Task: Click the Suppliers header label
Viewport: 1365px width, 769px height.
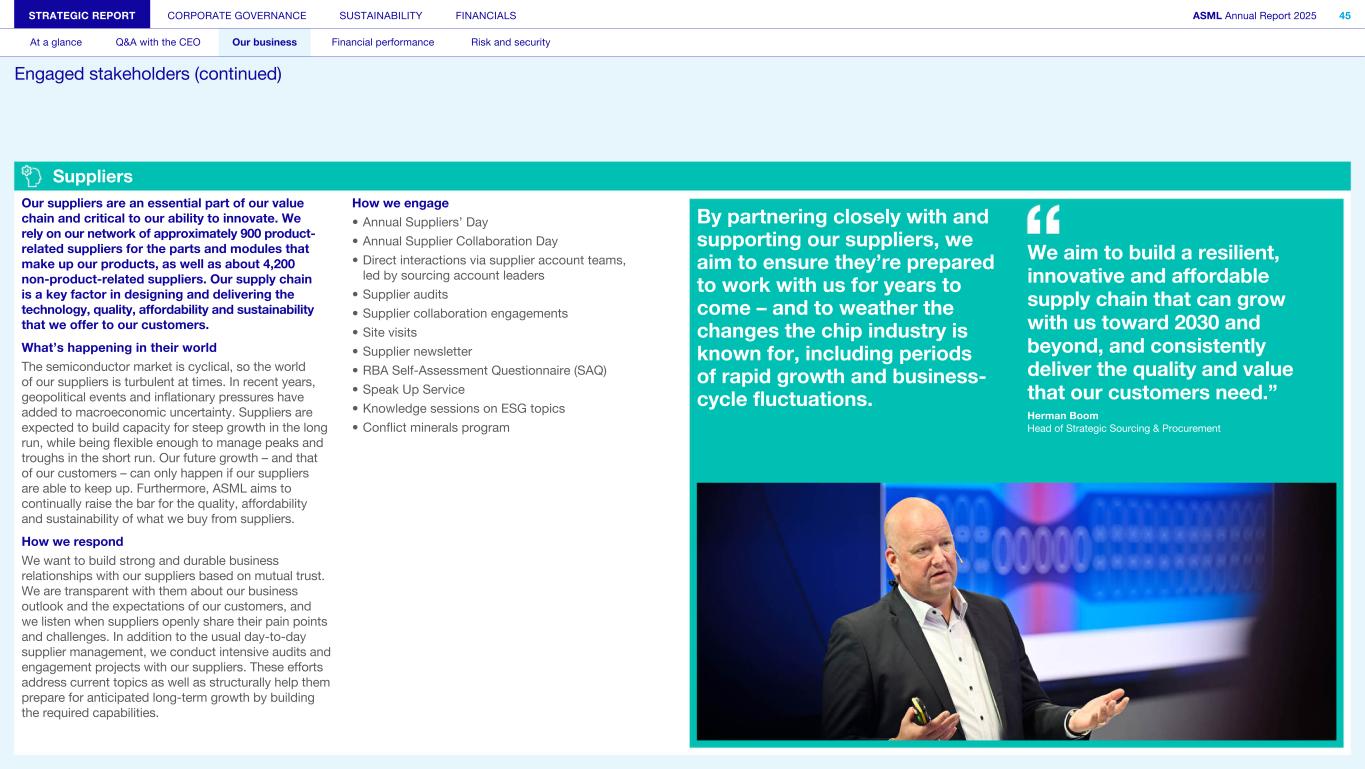Action: point(92,177)
